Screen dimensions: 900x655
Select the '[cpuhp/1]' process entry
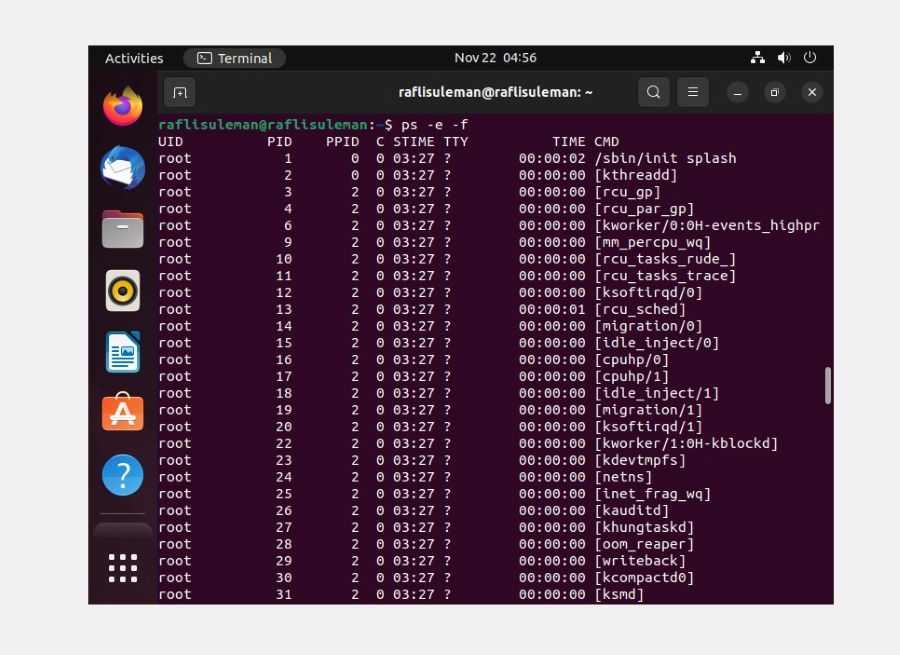(x=632, y=377)
